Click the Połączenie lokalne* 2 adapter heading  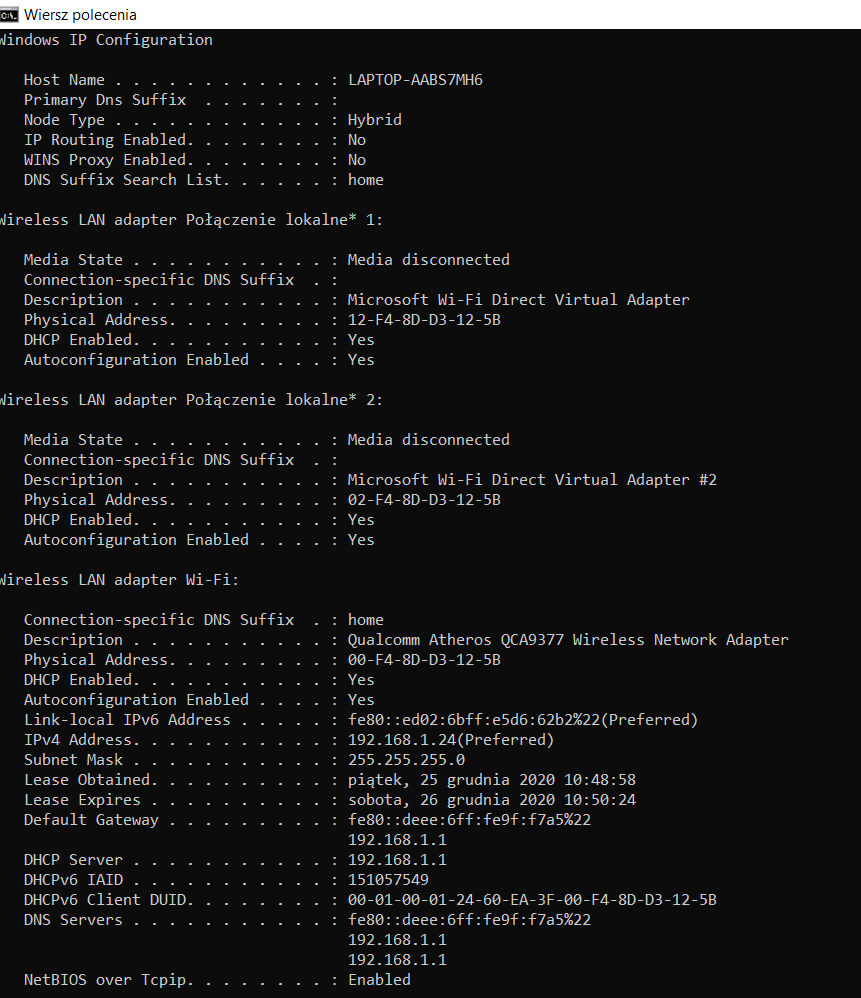point(191,400)
